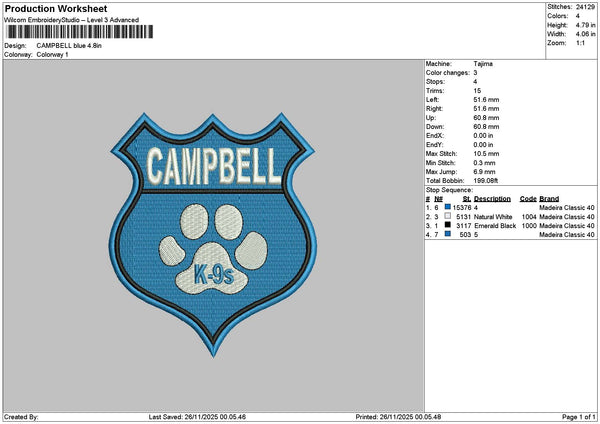Viewport: 600px width, 424px height.
Task: Click the Colors count 4
Action: [578, 16]
